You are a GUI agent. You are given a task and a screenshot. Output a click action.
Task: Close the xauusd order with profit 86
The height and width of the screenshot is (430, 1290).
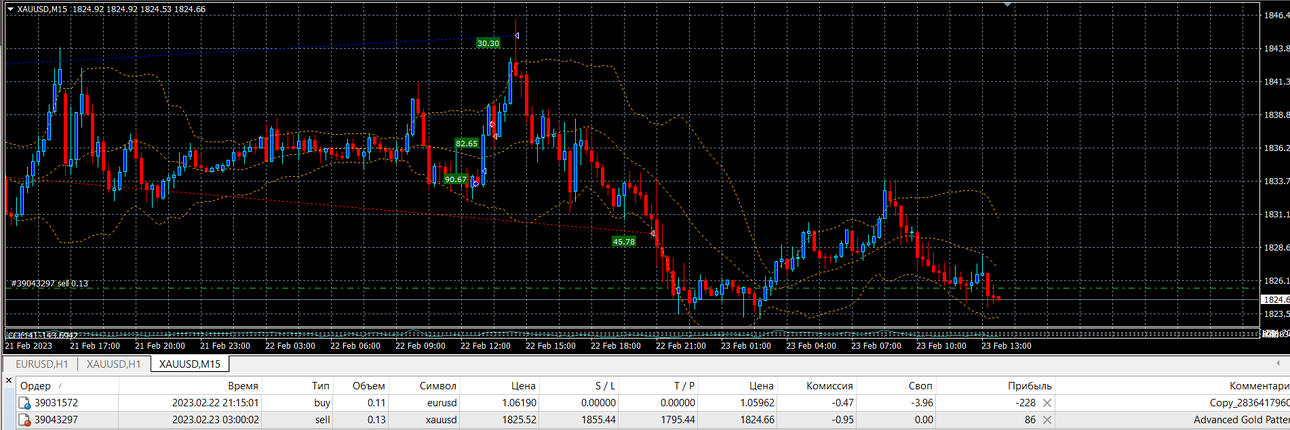tap(1047, 420)
